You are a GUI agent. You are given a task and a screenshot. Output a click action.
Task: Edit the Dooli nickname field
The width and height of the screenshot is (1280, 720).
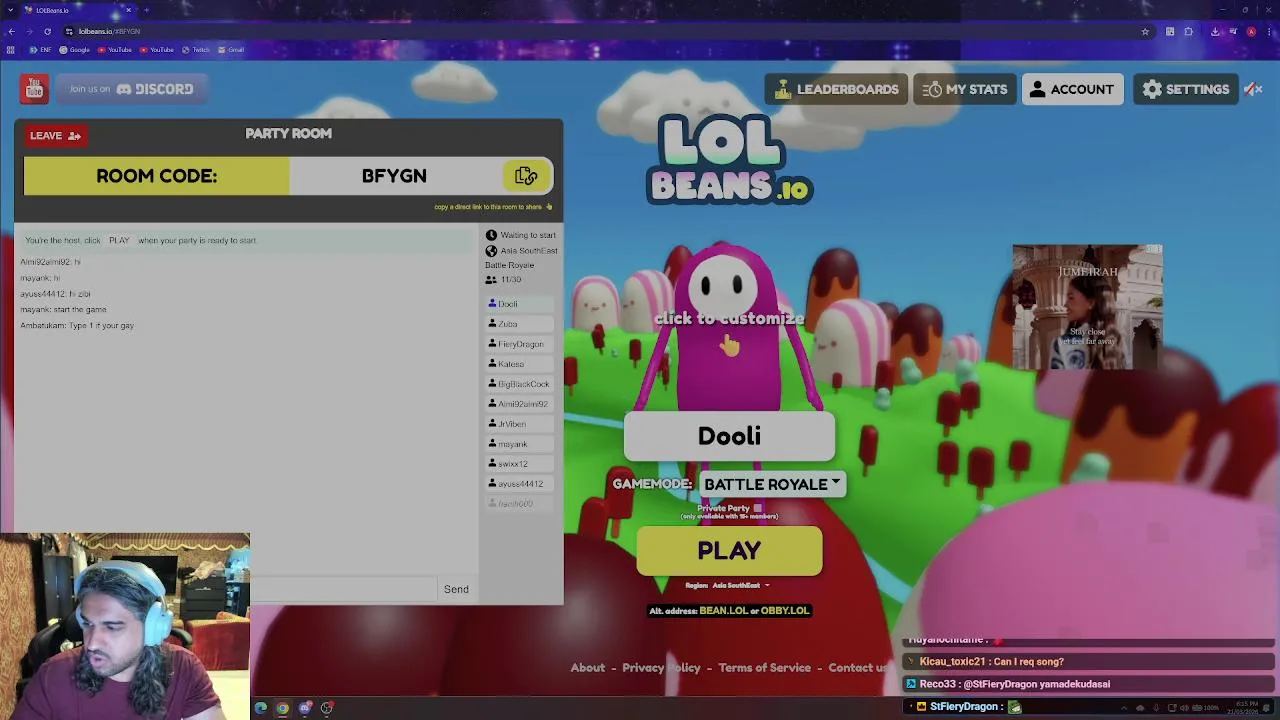[x=729, y=436]
